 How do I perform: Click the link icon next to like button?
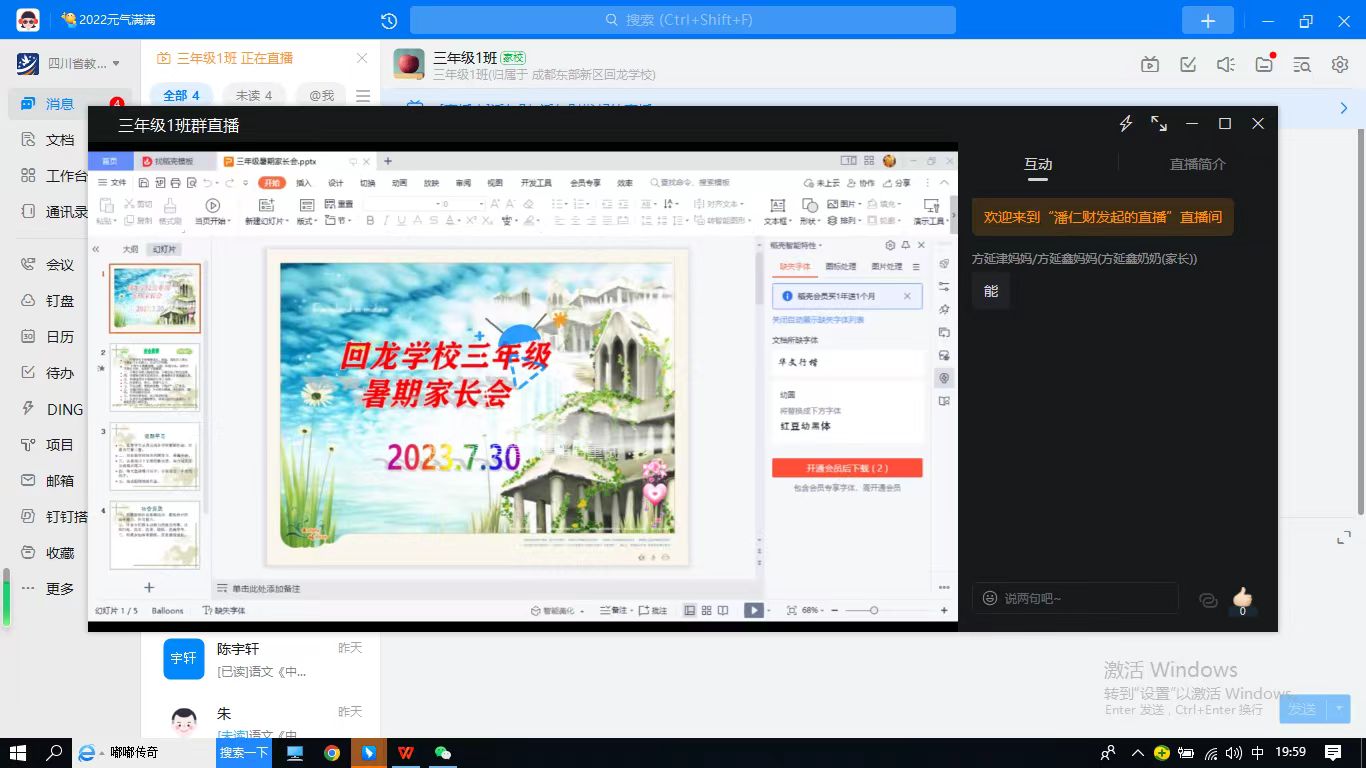coord(1208,600)
